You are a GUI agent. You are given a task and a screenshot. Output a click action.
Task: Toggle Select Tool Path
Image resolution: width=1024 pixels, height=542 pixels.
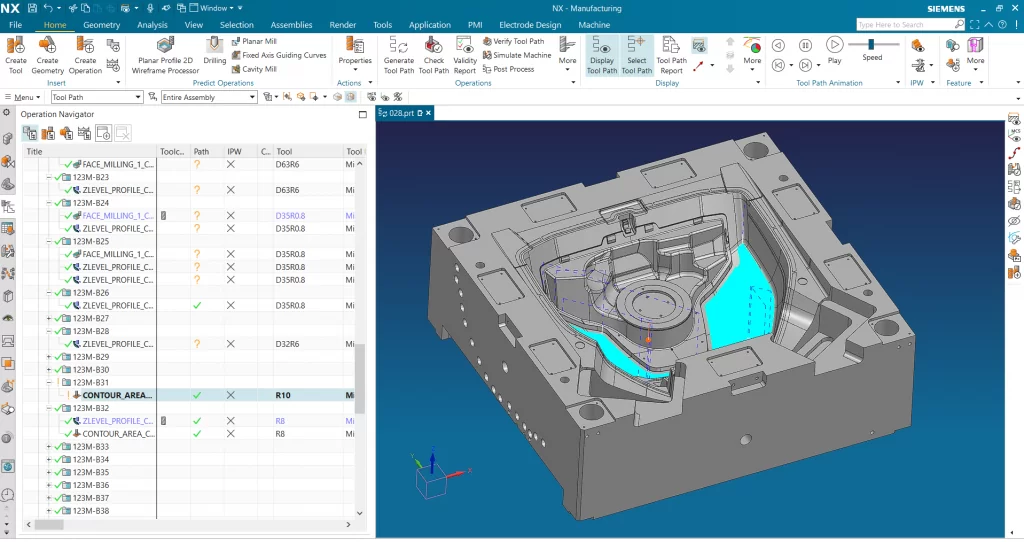click(x=637, y=56)
